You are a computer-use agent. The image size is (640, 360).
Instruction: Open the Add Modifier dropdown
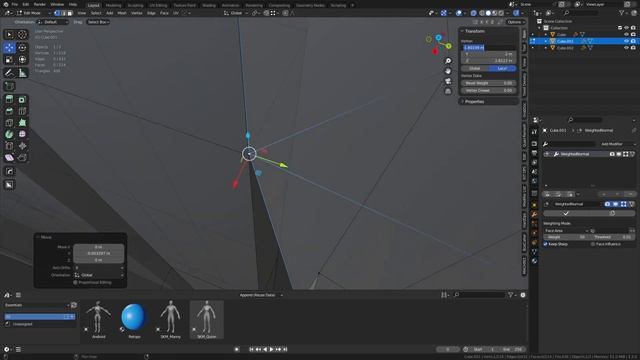coord(613,144)
